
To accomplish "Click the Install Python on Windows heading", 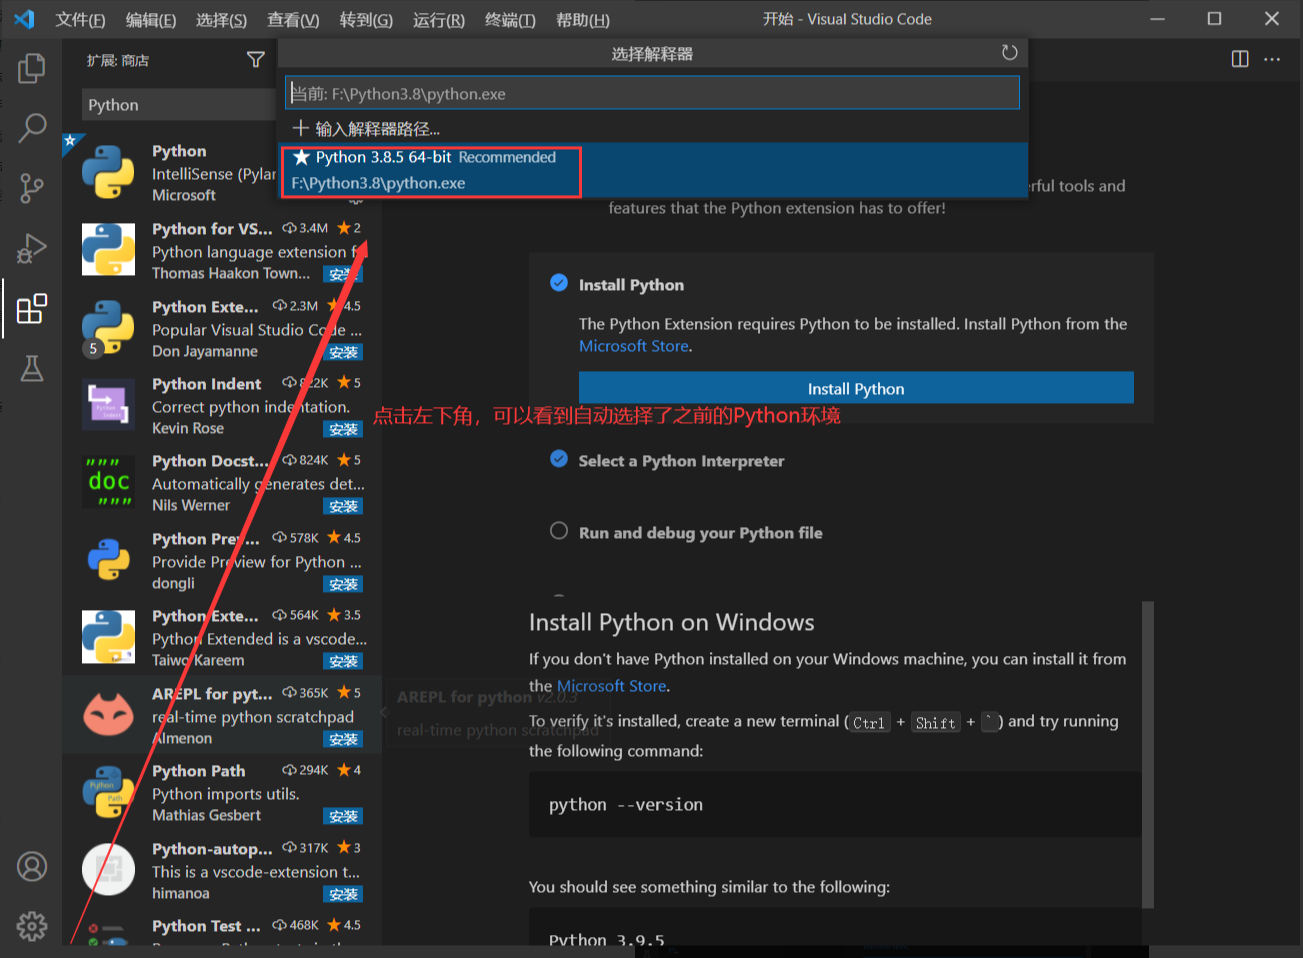I will (671, 622).
